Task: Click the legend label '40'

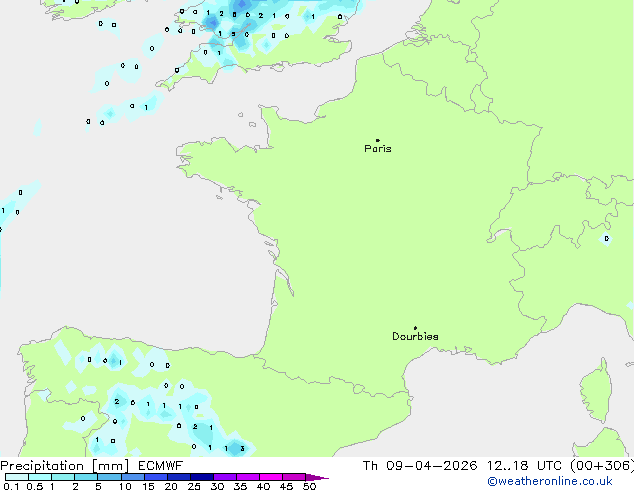Action: coord(263,486)
